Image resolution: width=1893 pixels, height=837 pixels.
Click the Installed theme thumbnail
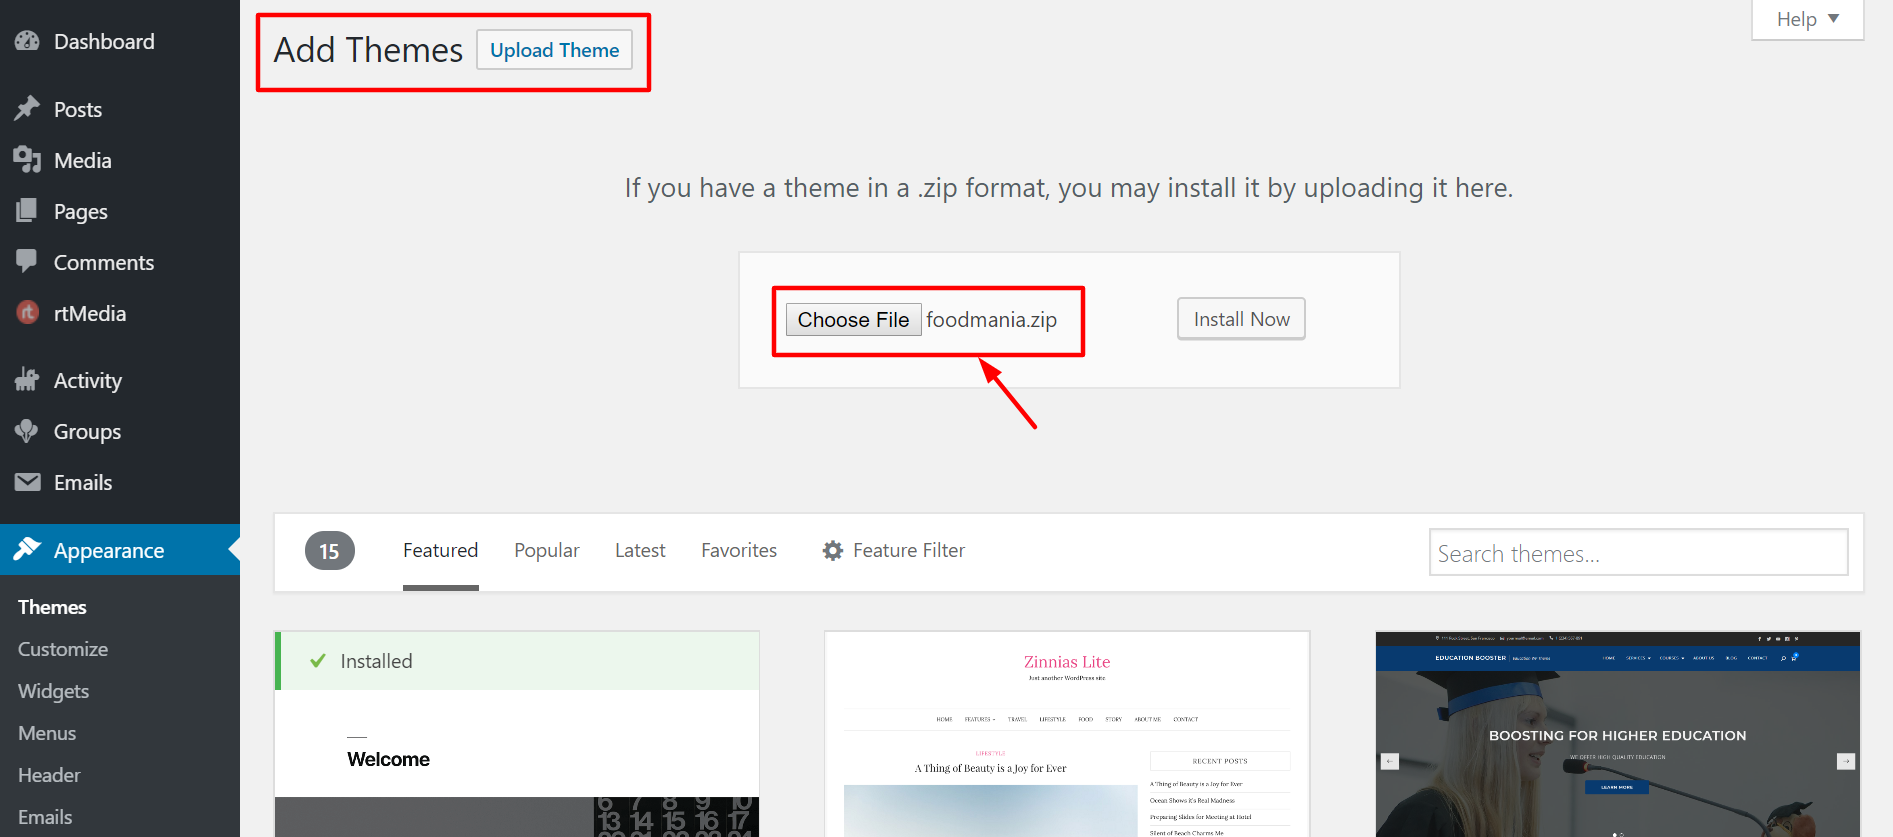tap(517, 734)
